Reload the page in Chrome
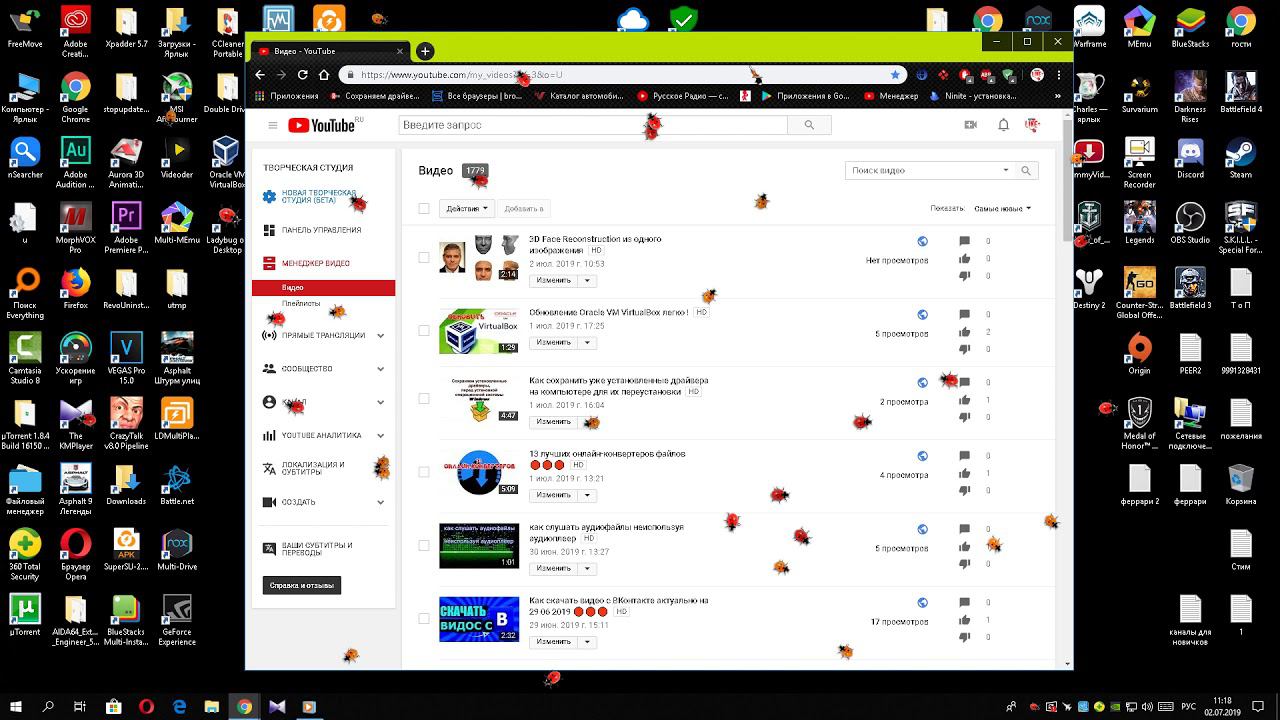The image size is (1280, 720). point(303,75)
